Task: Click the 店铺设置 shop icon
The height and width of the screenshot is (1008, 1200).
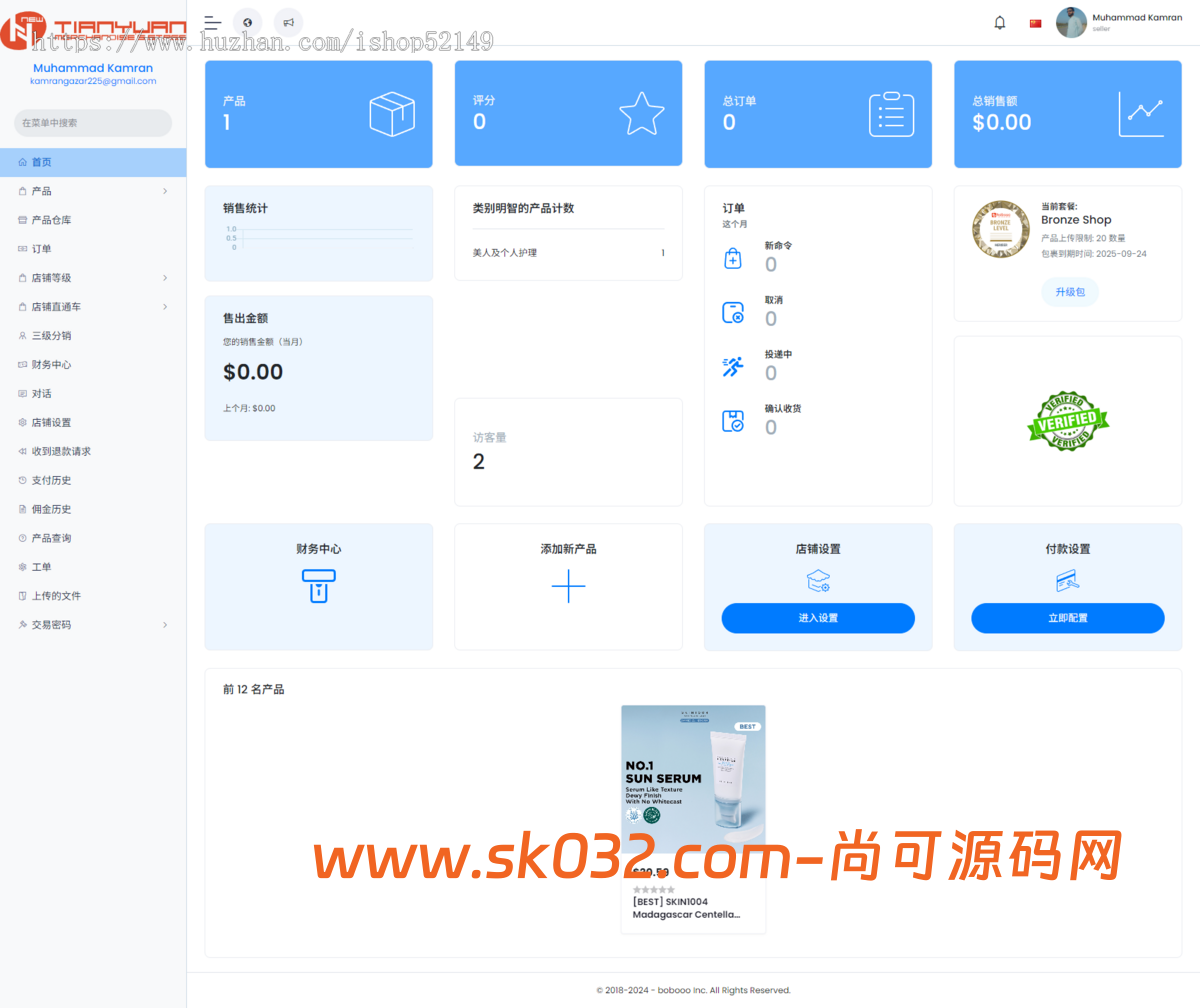Action: pos(818,581)
